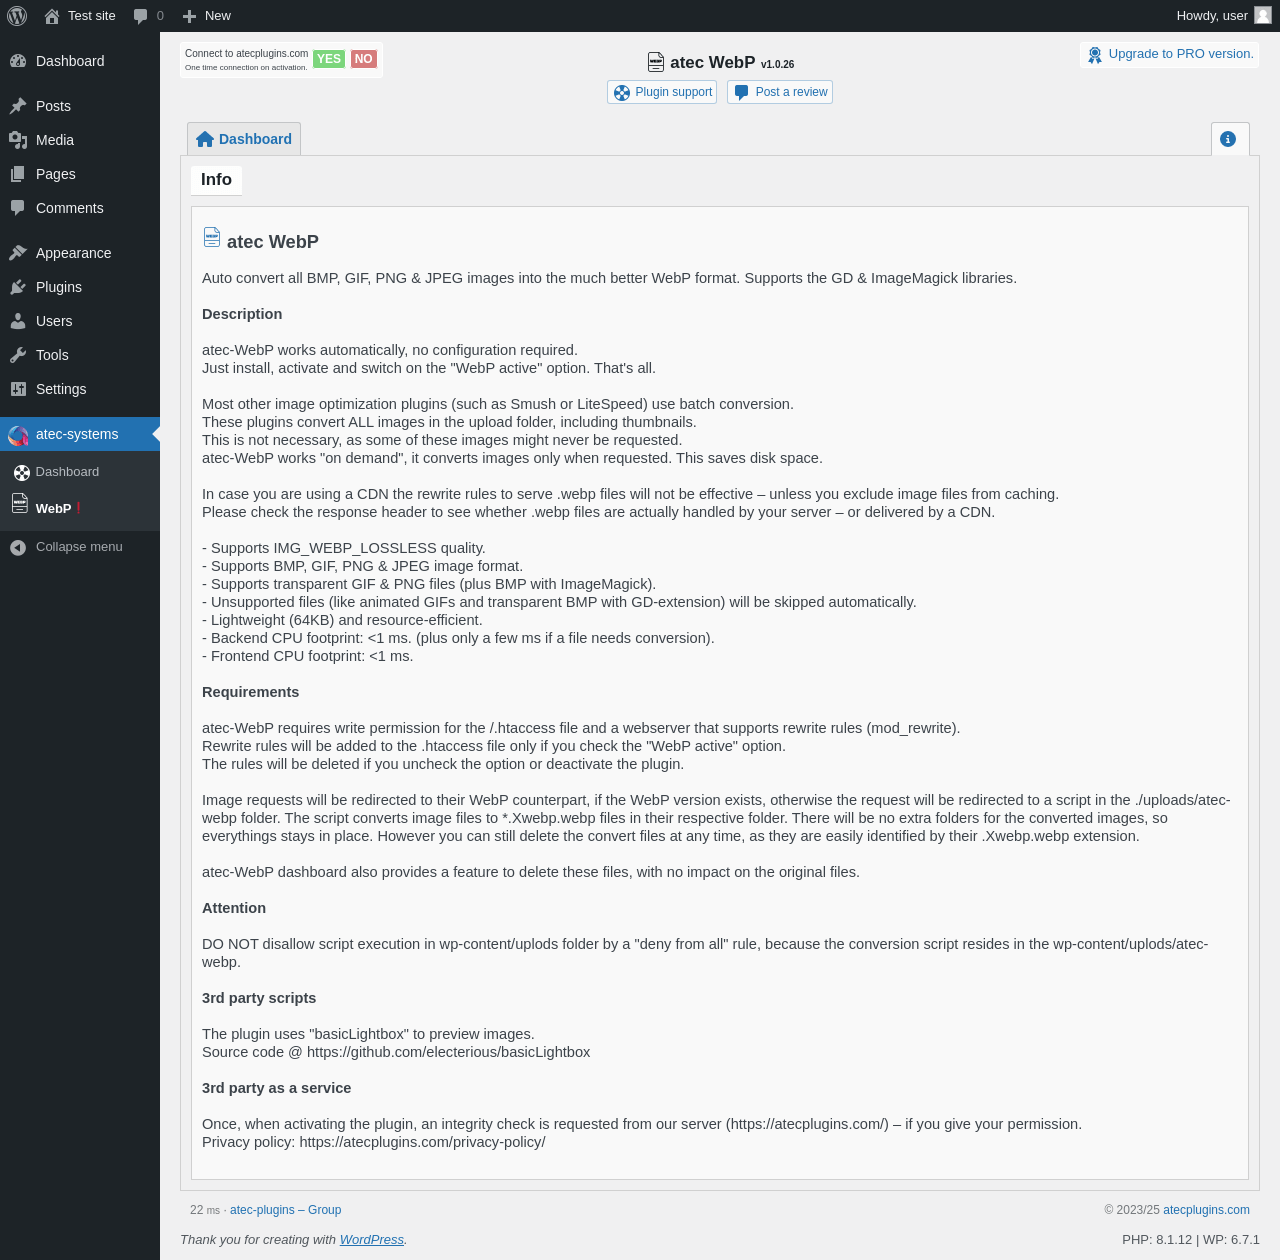Click the Attention heading
The width and height of the screenshot is (1280, 1260).
click(234, 908)
